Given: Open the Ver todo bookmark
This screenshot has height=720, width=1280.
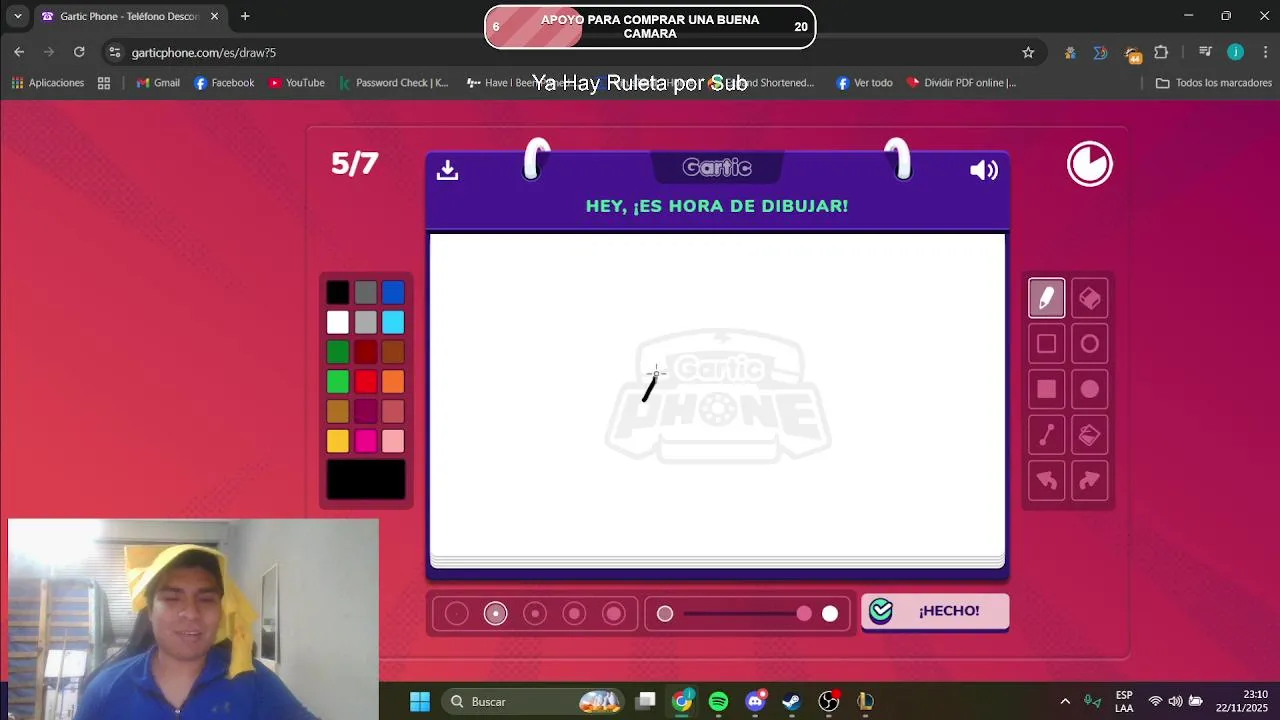Looking at the screenshot, I should [x=864, y=83].
